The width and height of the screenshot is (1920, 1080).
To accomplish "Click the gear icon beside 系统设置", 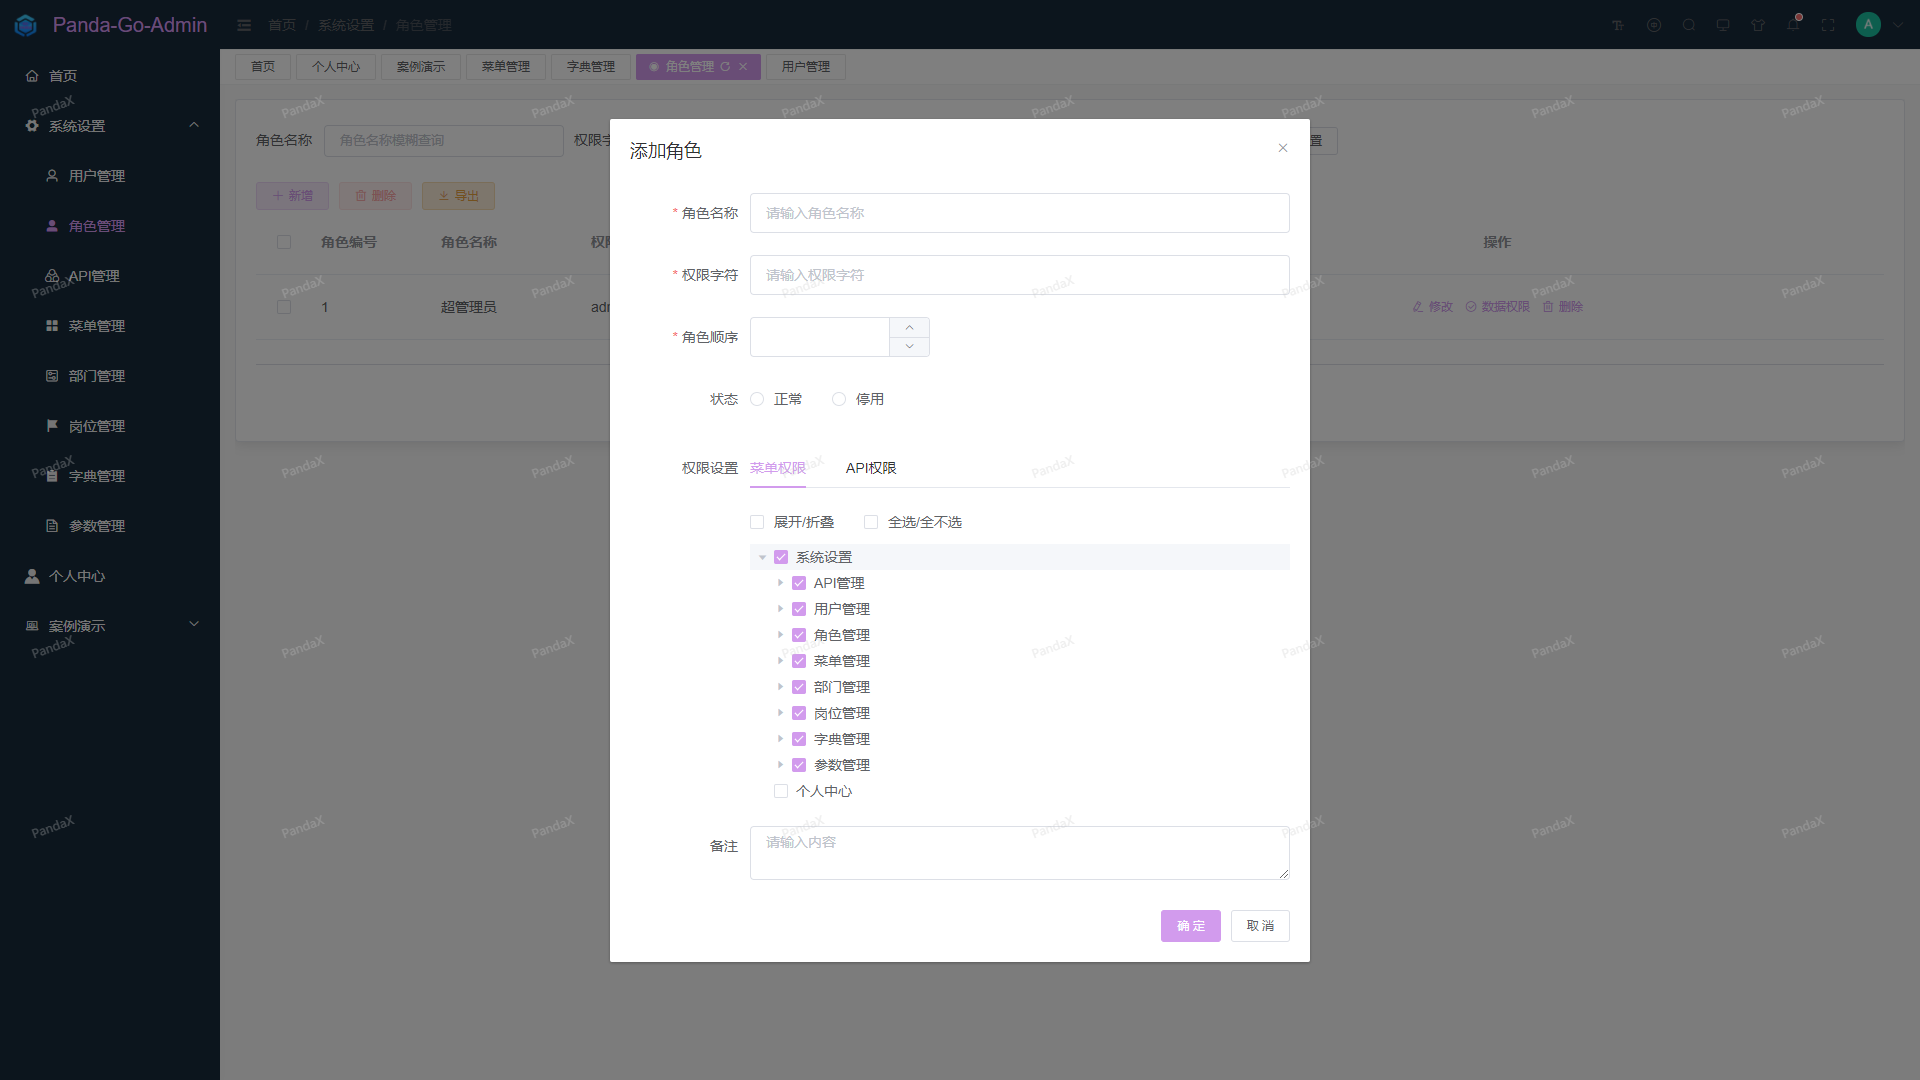I will [x=32, y=126].
